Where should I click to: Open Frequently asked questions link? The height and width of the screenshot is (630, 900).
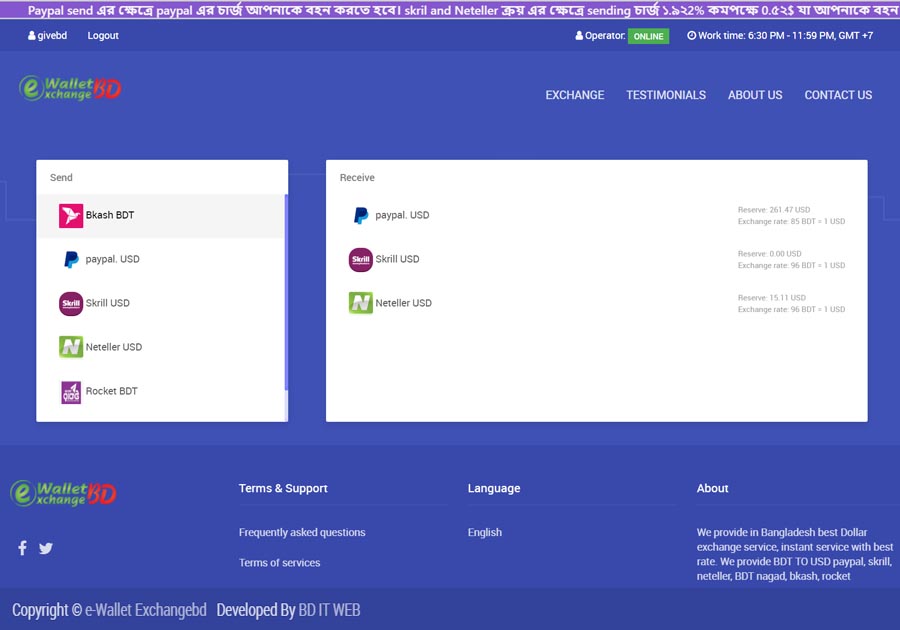[302, 532]
